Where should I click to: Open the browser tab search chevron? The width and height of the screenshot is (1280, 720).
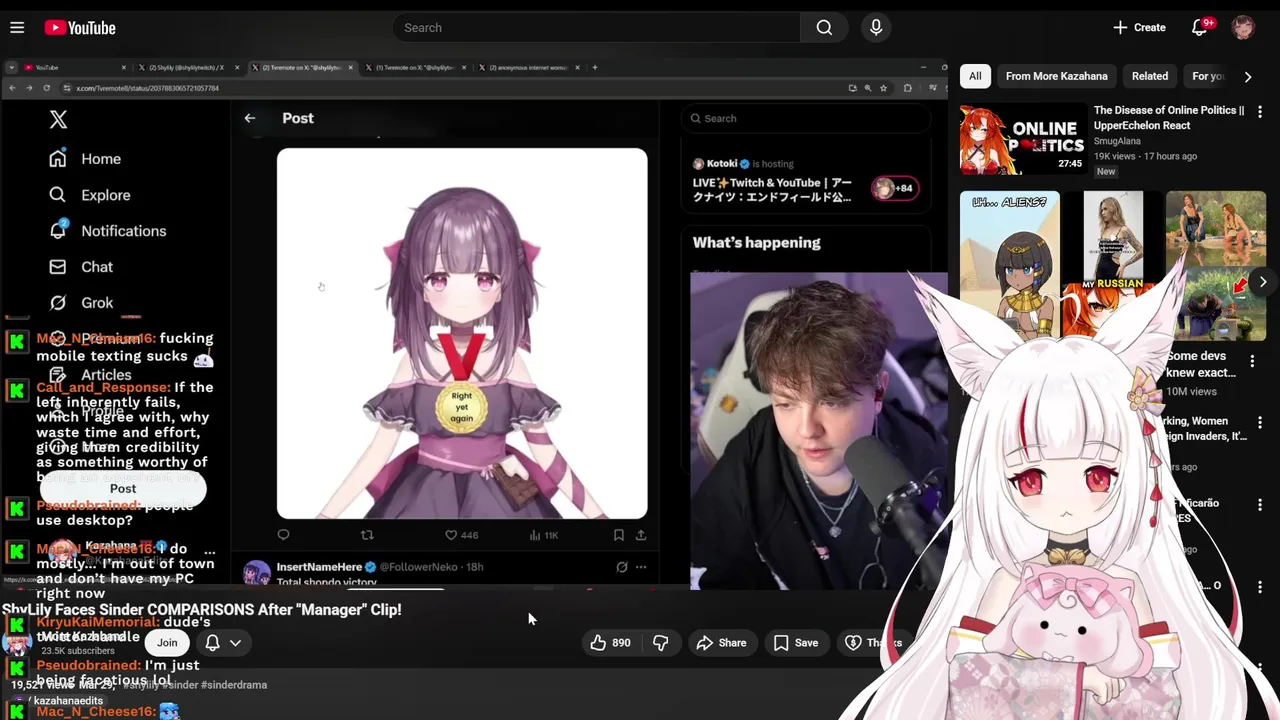point(10,67)
